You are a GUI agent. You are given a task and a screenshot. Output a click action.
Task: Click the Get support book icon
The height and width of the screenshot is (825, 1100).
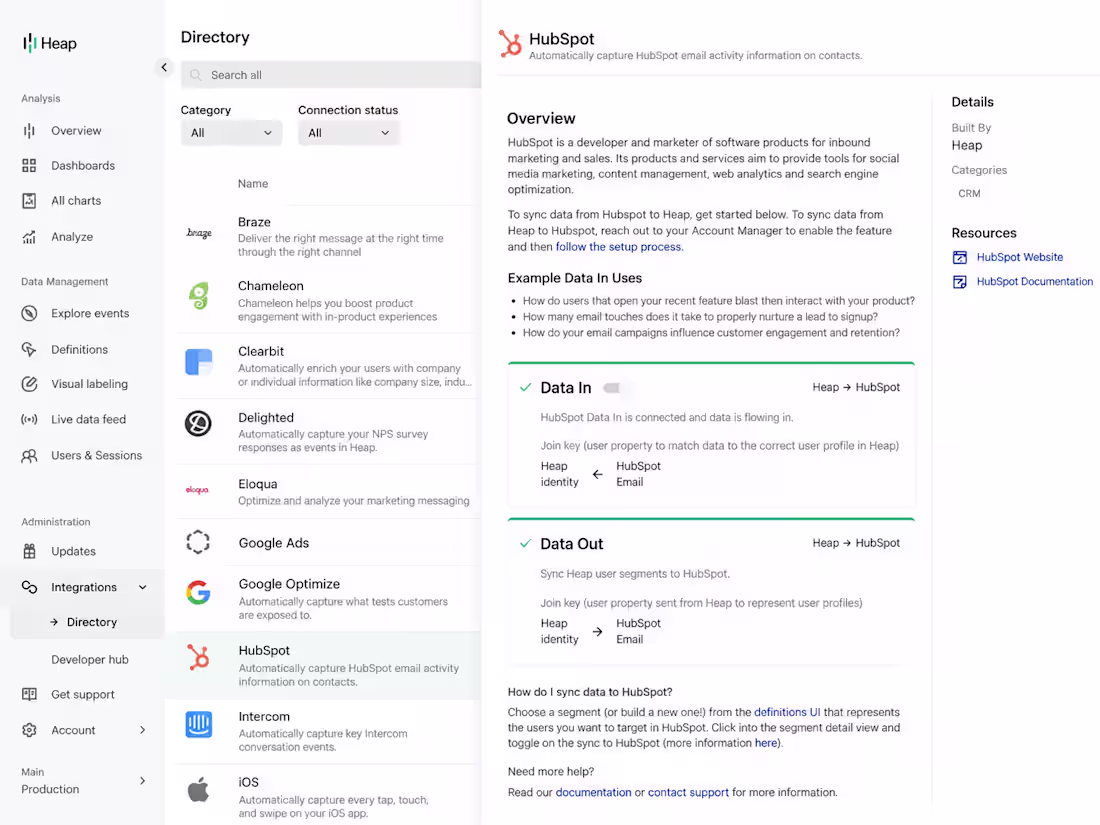coord(29,695)
